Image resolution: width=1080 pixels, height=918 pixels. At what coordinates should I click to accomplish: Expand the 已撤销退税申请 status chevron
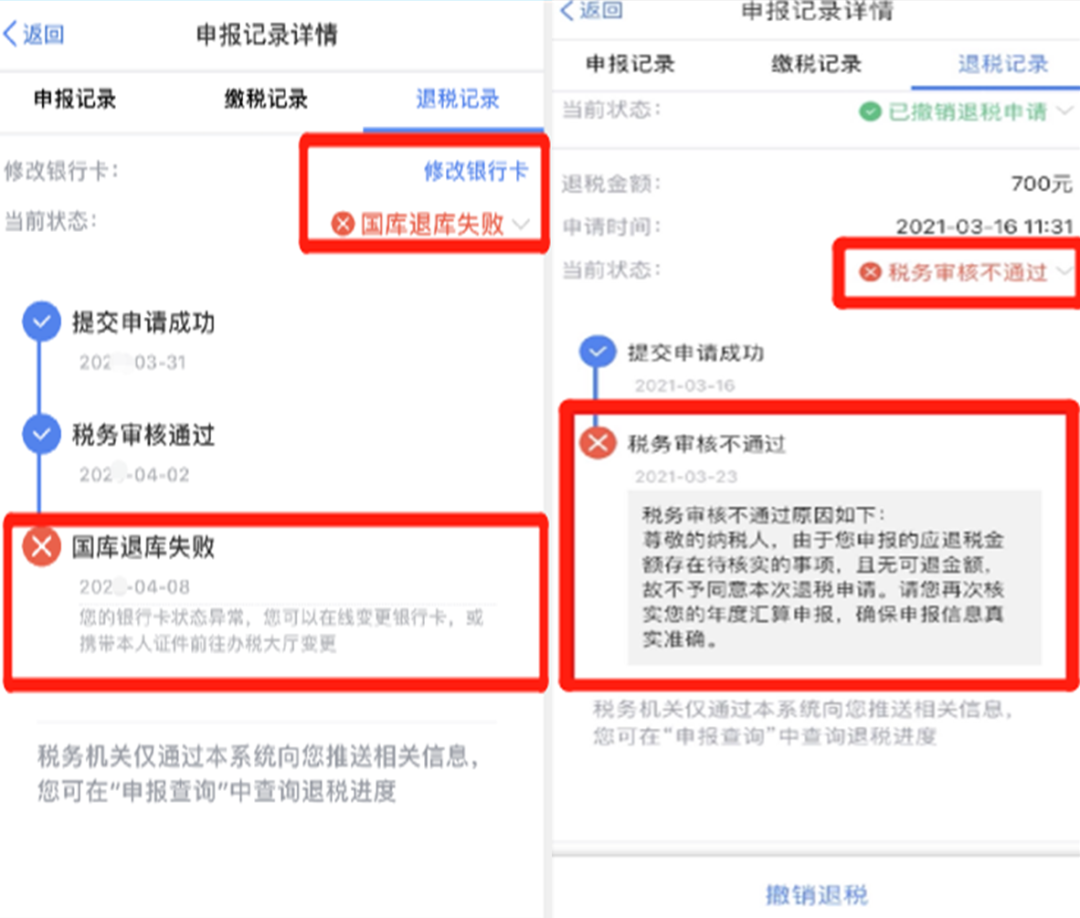click(x=1065, y=110)
